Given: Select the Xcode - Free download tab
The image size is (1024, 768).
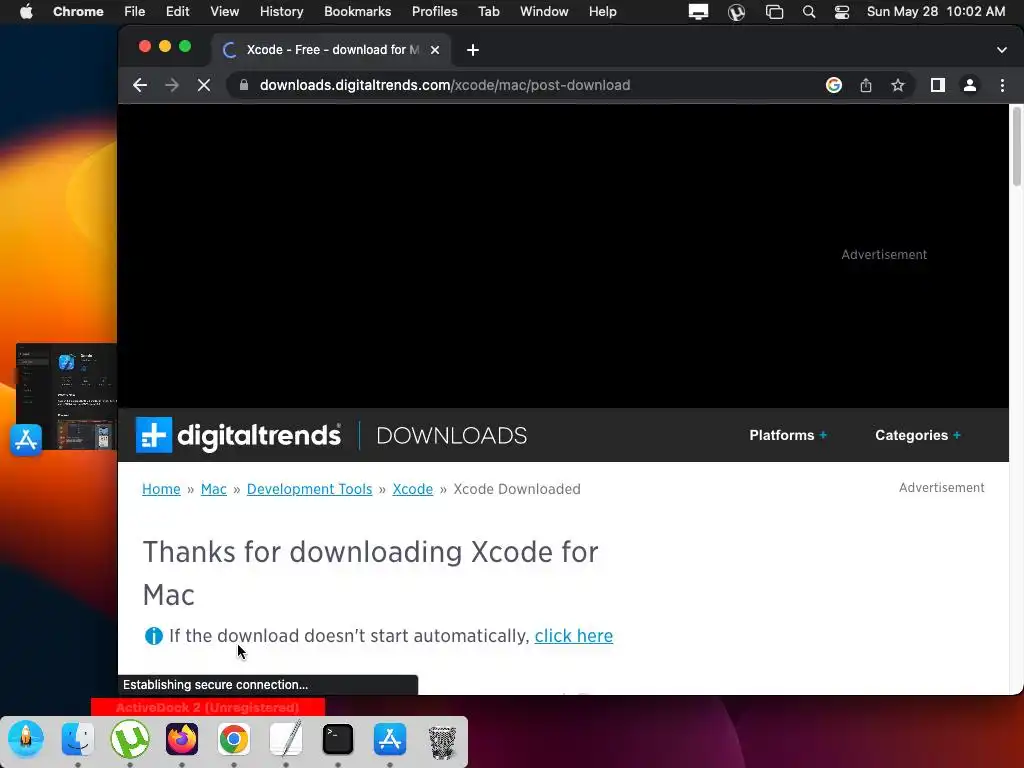Looking at the screenshot, I should [x=331, y=50].
